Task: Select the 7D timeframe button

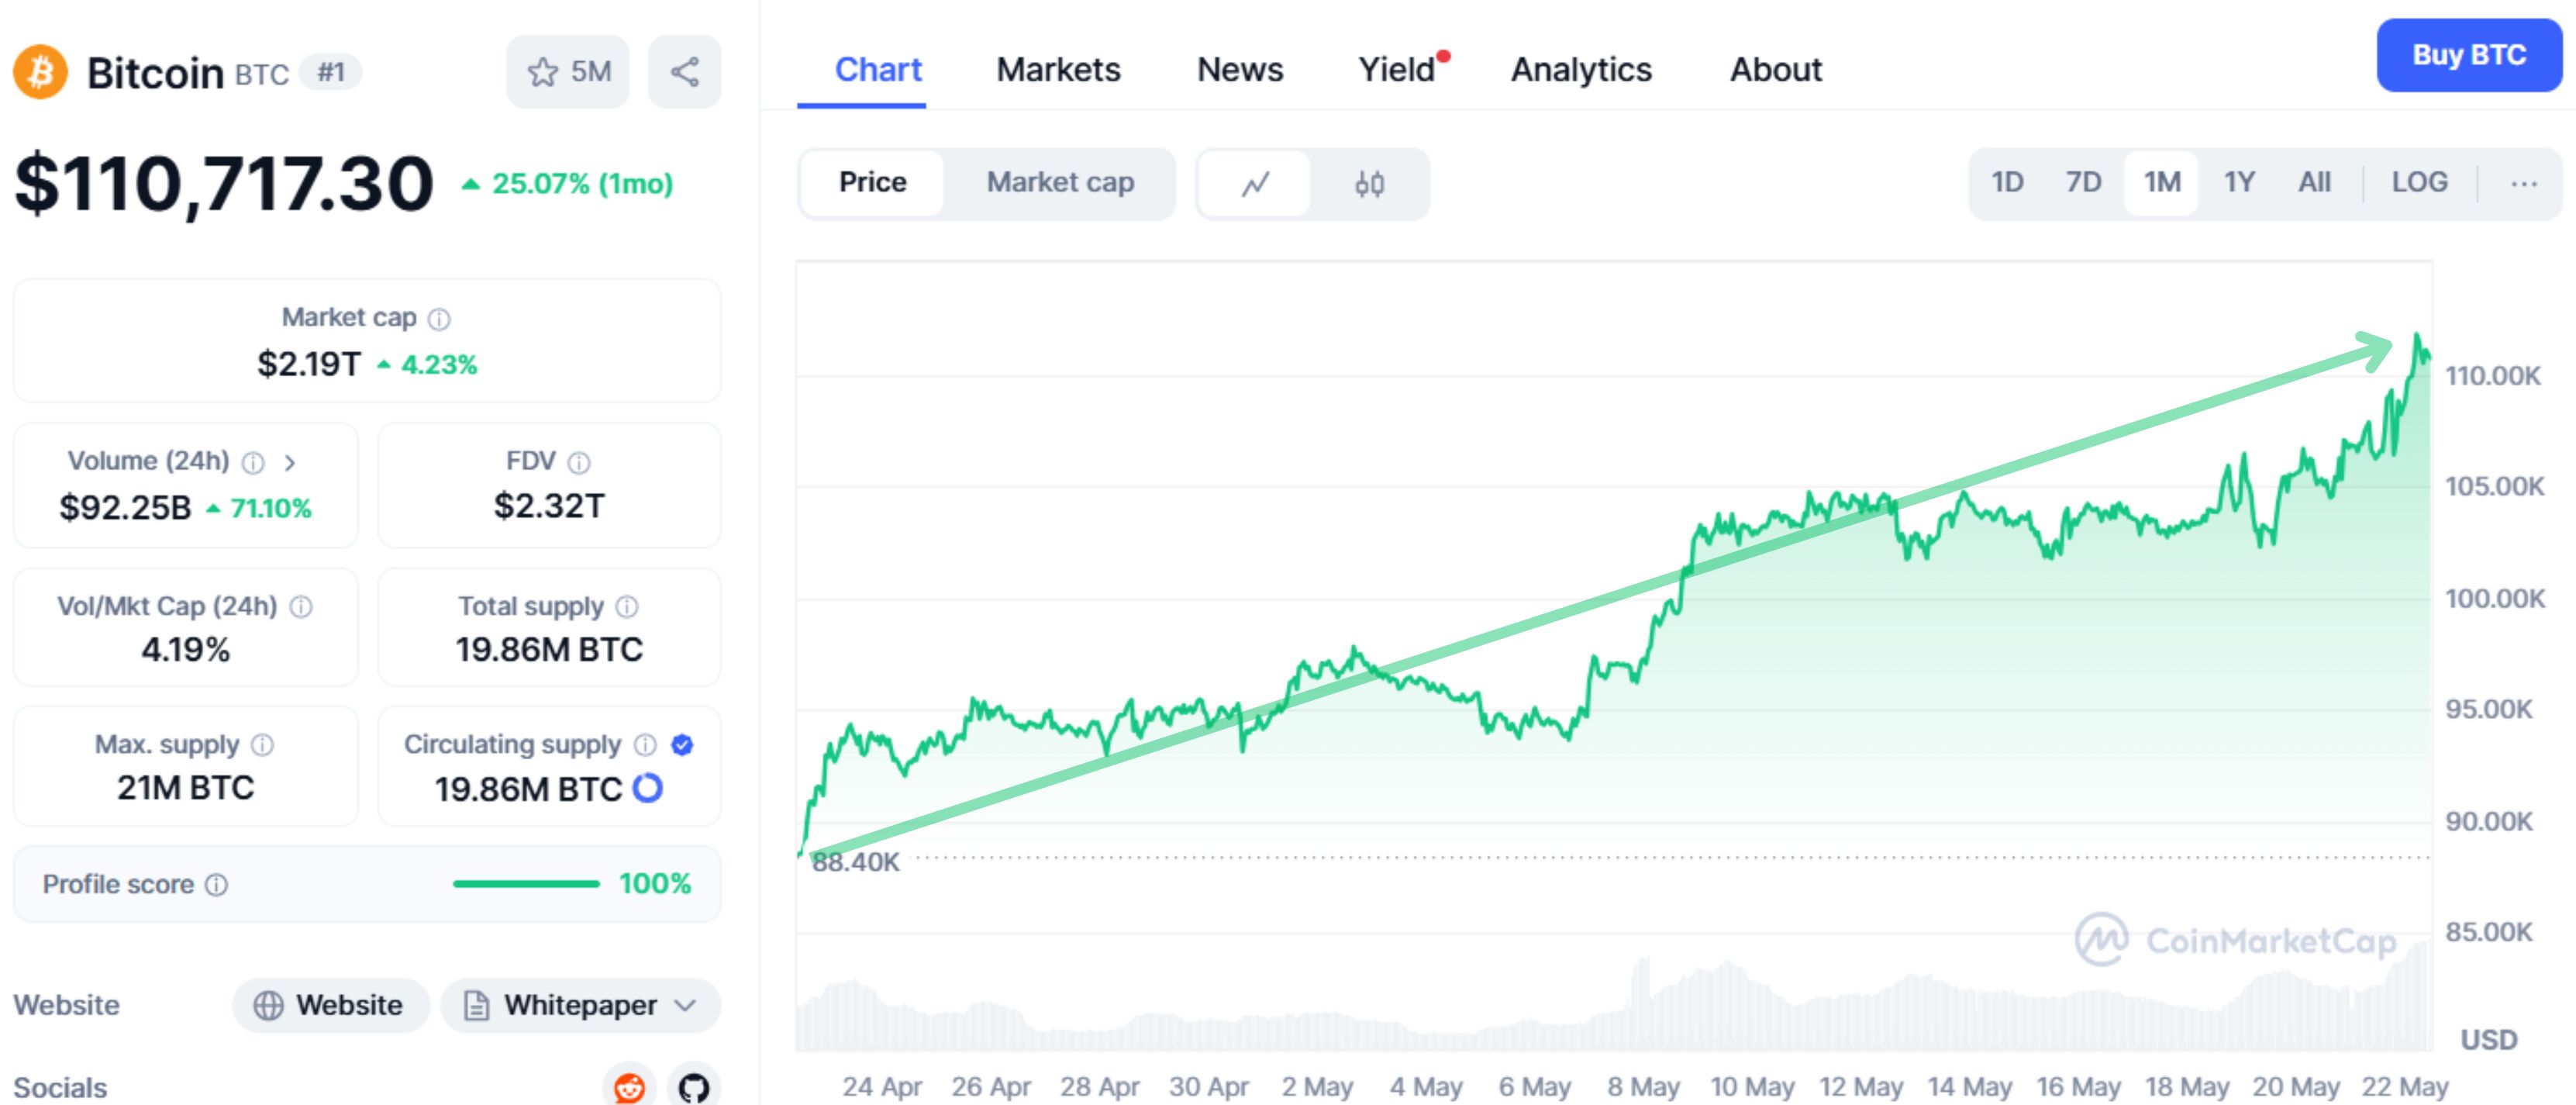Action: (x=2083, y=182)
